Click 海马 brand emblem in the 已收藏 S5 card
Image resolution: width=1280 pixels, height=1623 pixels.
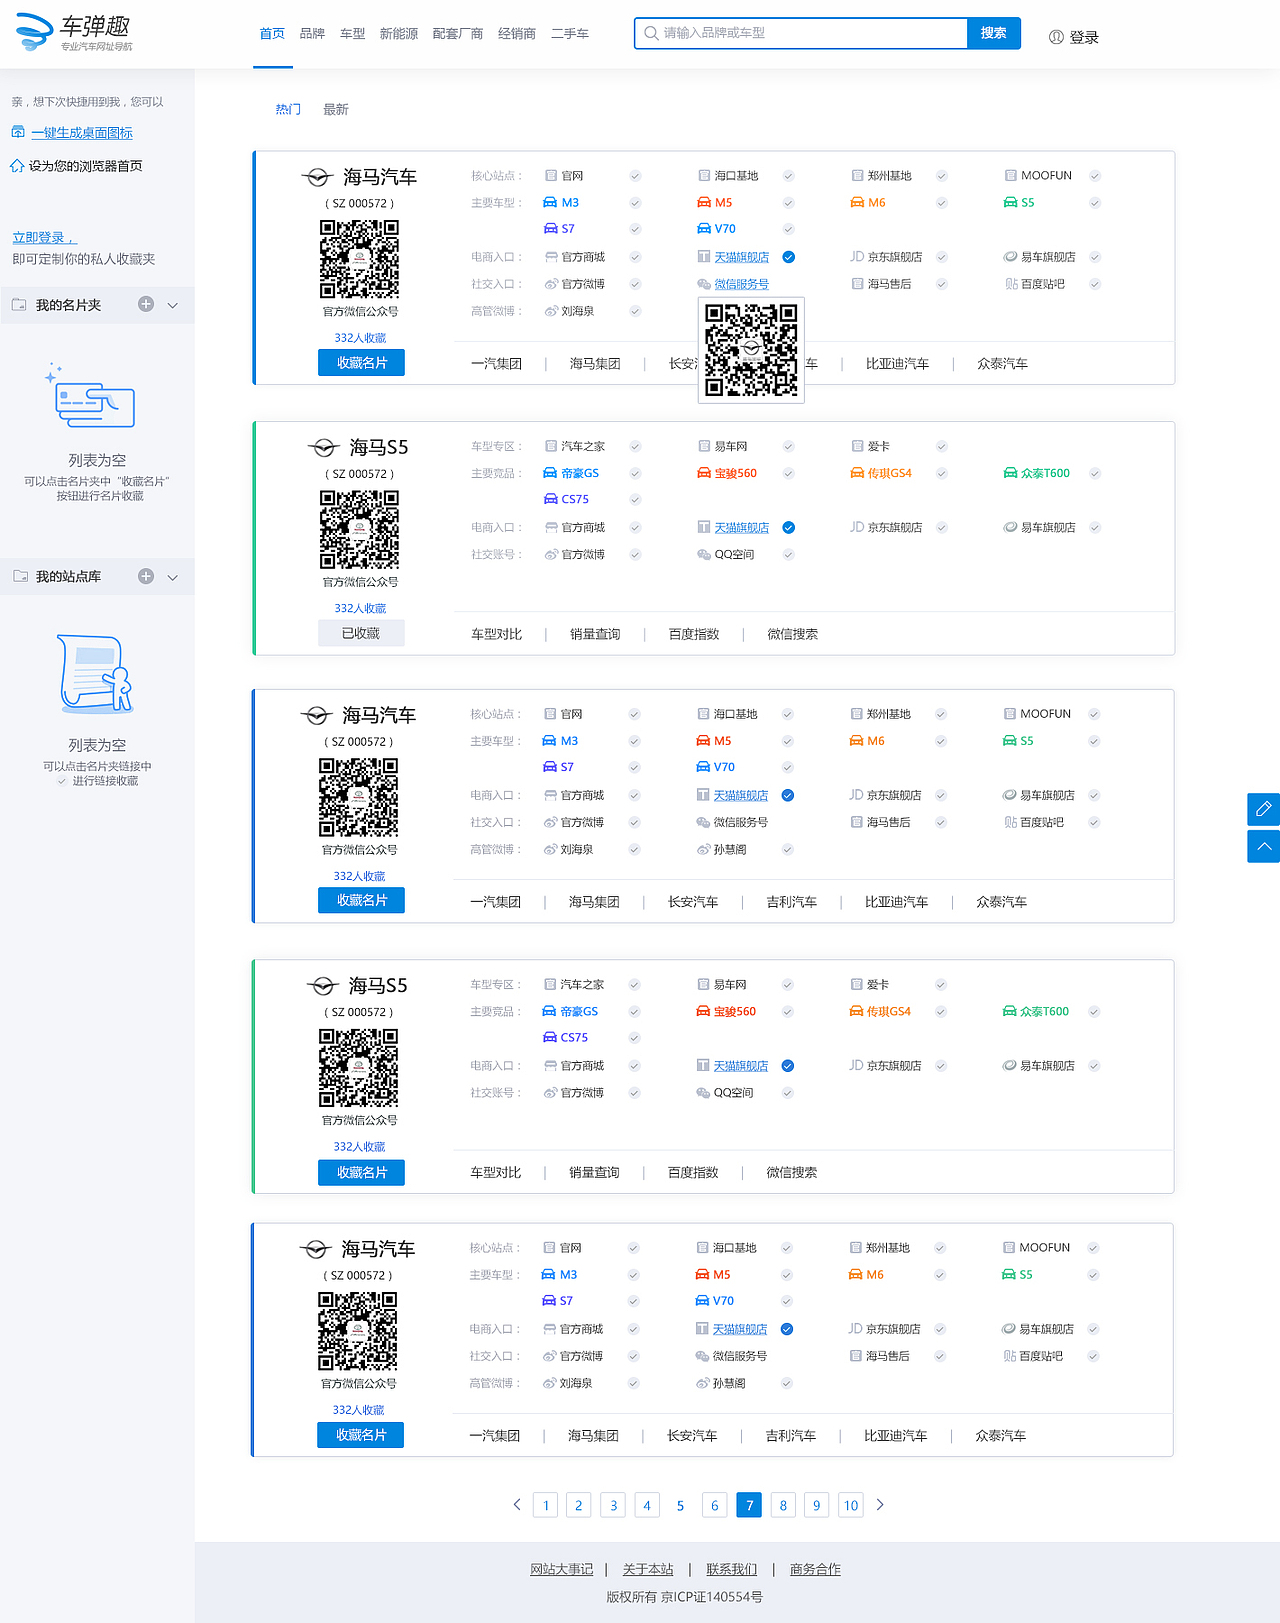pyautogui.click(x=323, y=448)
